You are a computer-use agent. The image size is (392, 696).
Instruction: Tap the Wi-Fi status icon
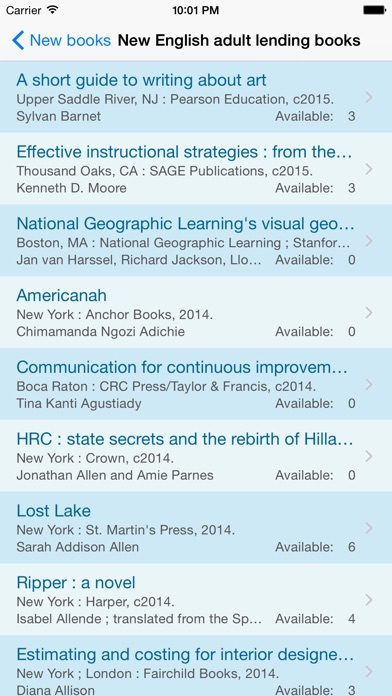[x=53, y=10]
